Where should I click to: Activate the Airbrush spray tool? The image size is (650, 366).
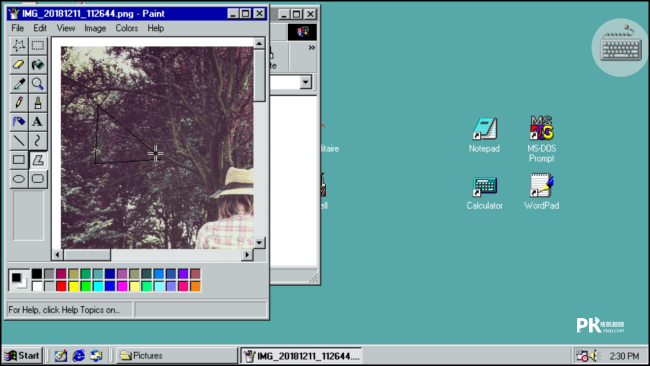click(19, 121)
